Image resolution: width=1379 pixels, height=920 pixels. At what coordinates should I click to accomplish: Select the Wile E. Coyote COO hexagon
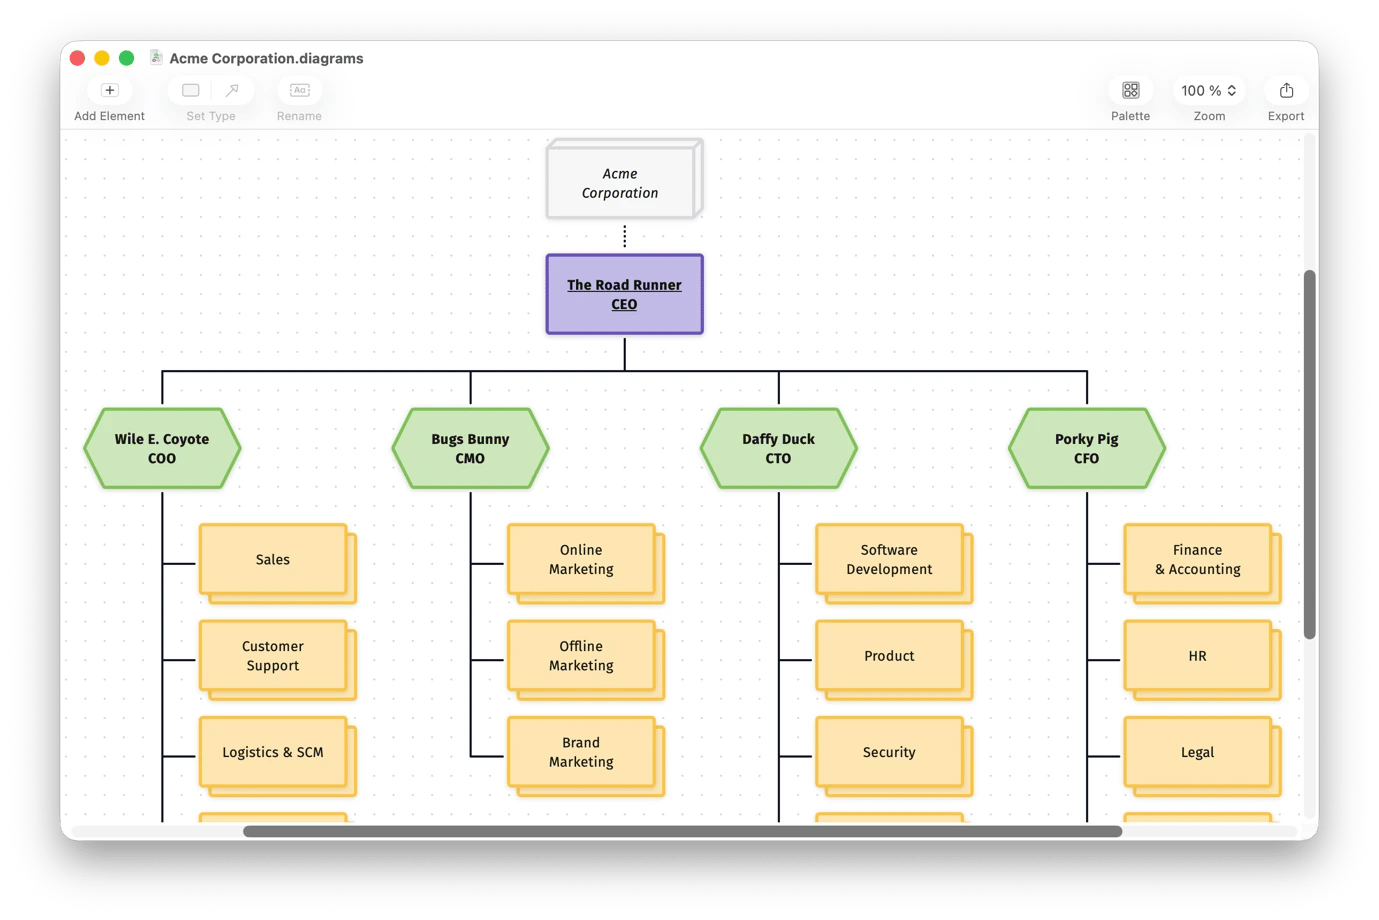pyautogui.click(x=162, y=448)
